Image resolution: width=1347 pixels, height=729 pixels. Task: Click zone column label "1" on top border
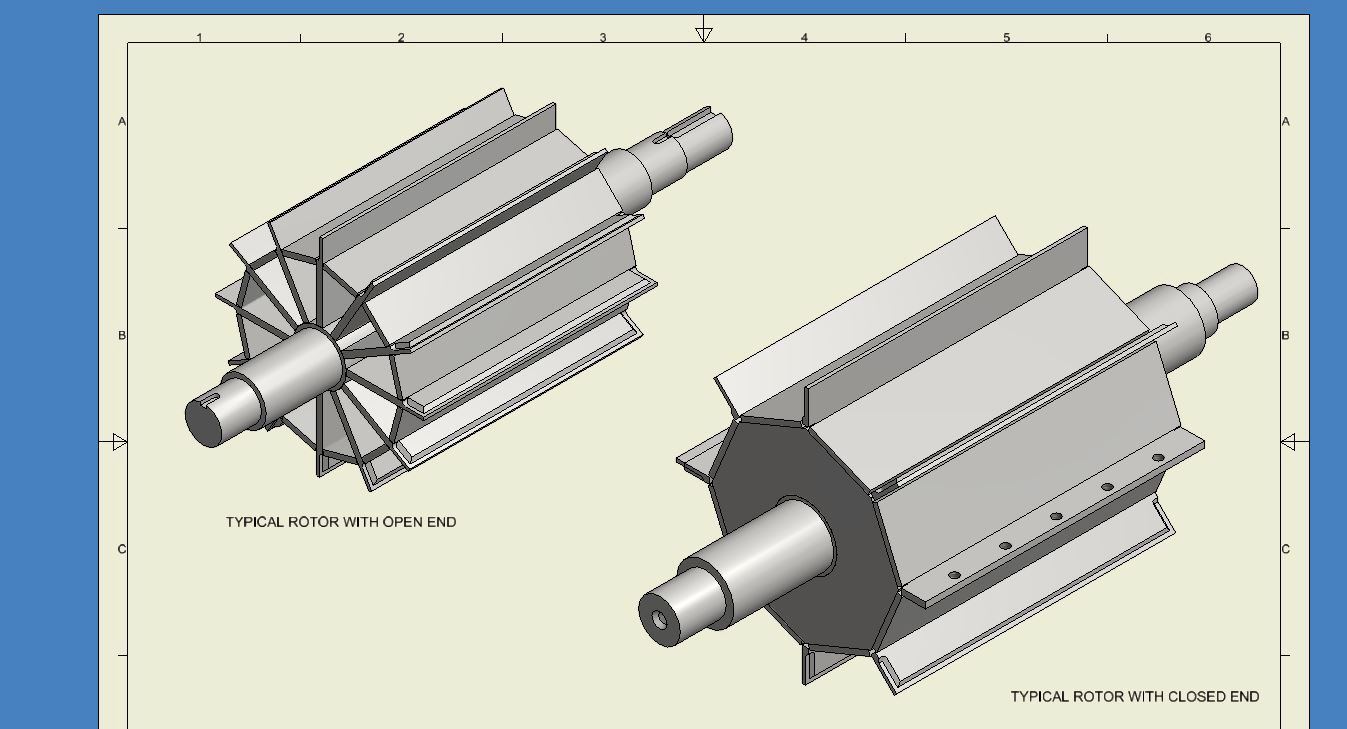(x=199, y=38)
